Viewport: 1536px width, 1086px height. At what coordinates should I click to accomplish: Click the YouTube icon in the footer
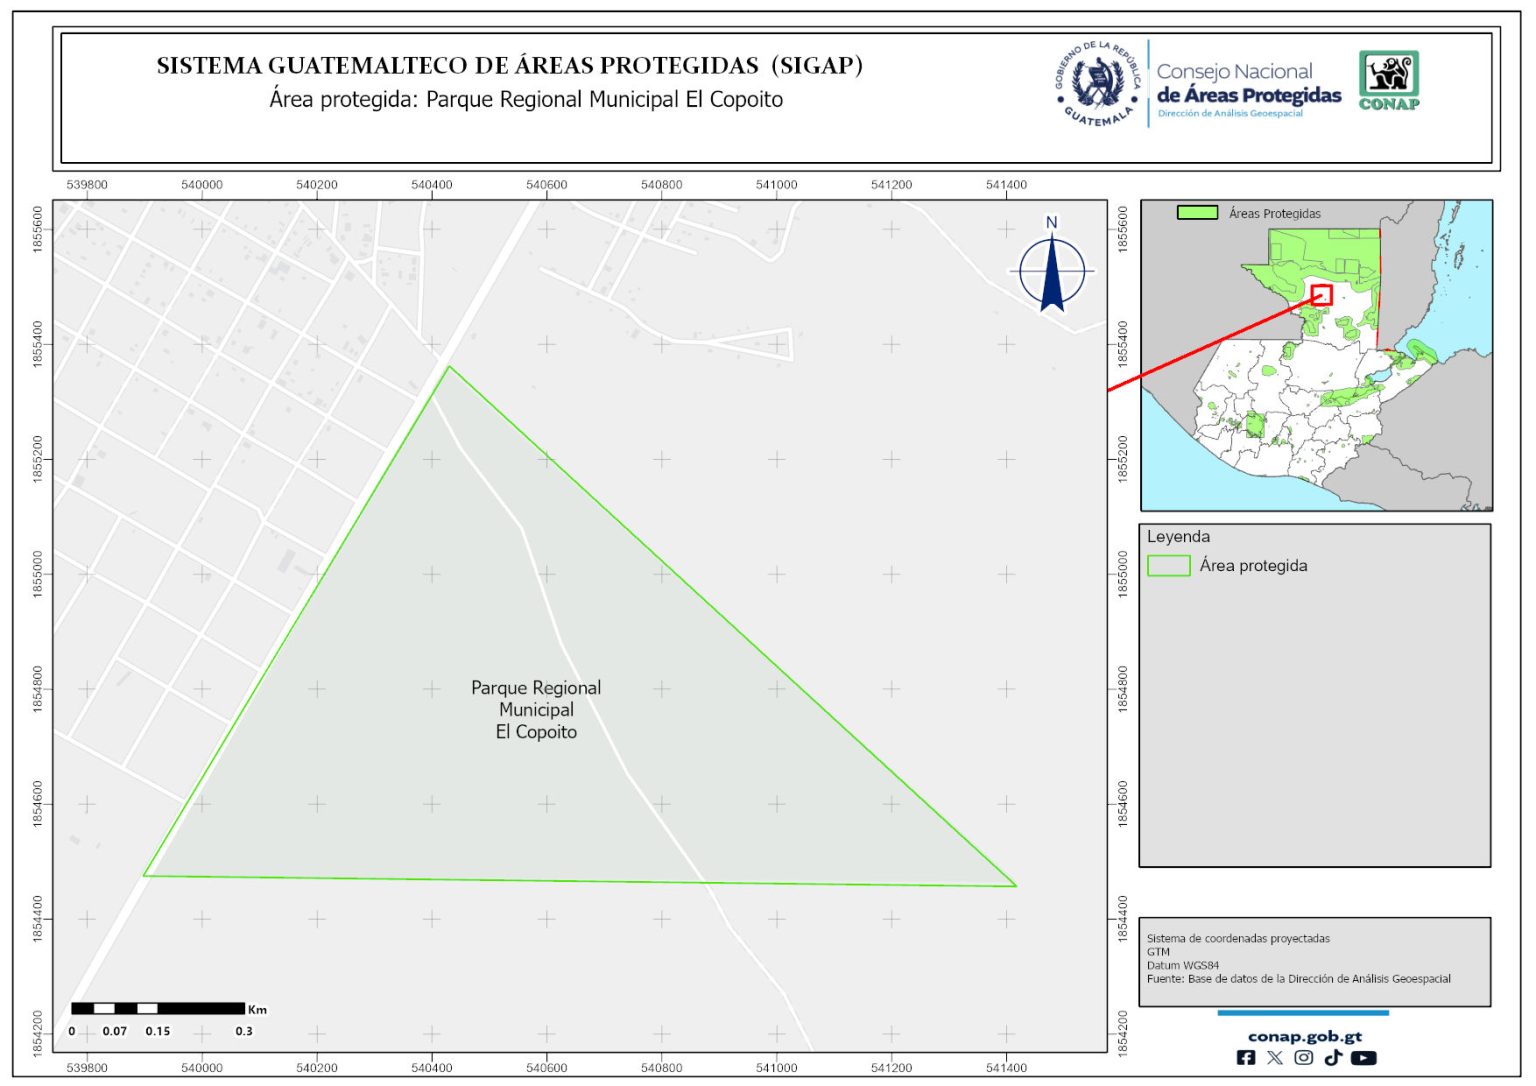pos(1364,1057)
